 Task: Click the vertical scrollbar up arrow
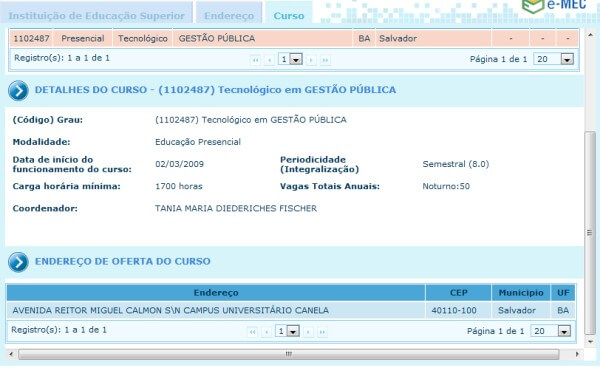click(x=590, y=35)
